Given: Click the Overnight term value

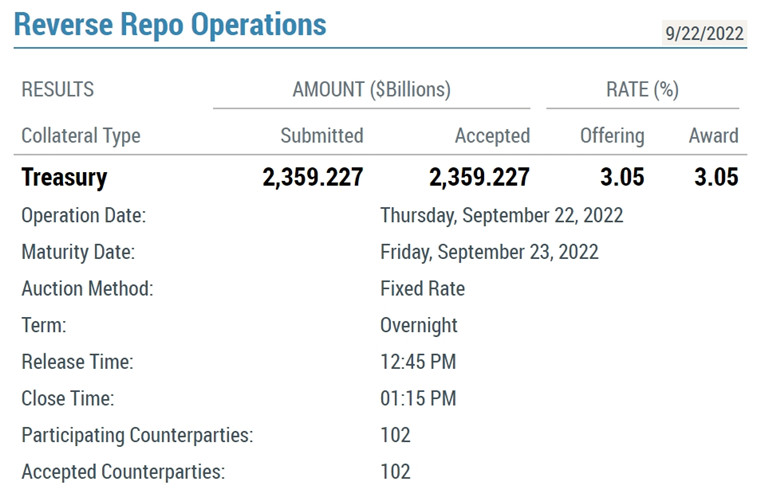Looking at the screenshot, I should click(x=418, y=325).
